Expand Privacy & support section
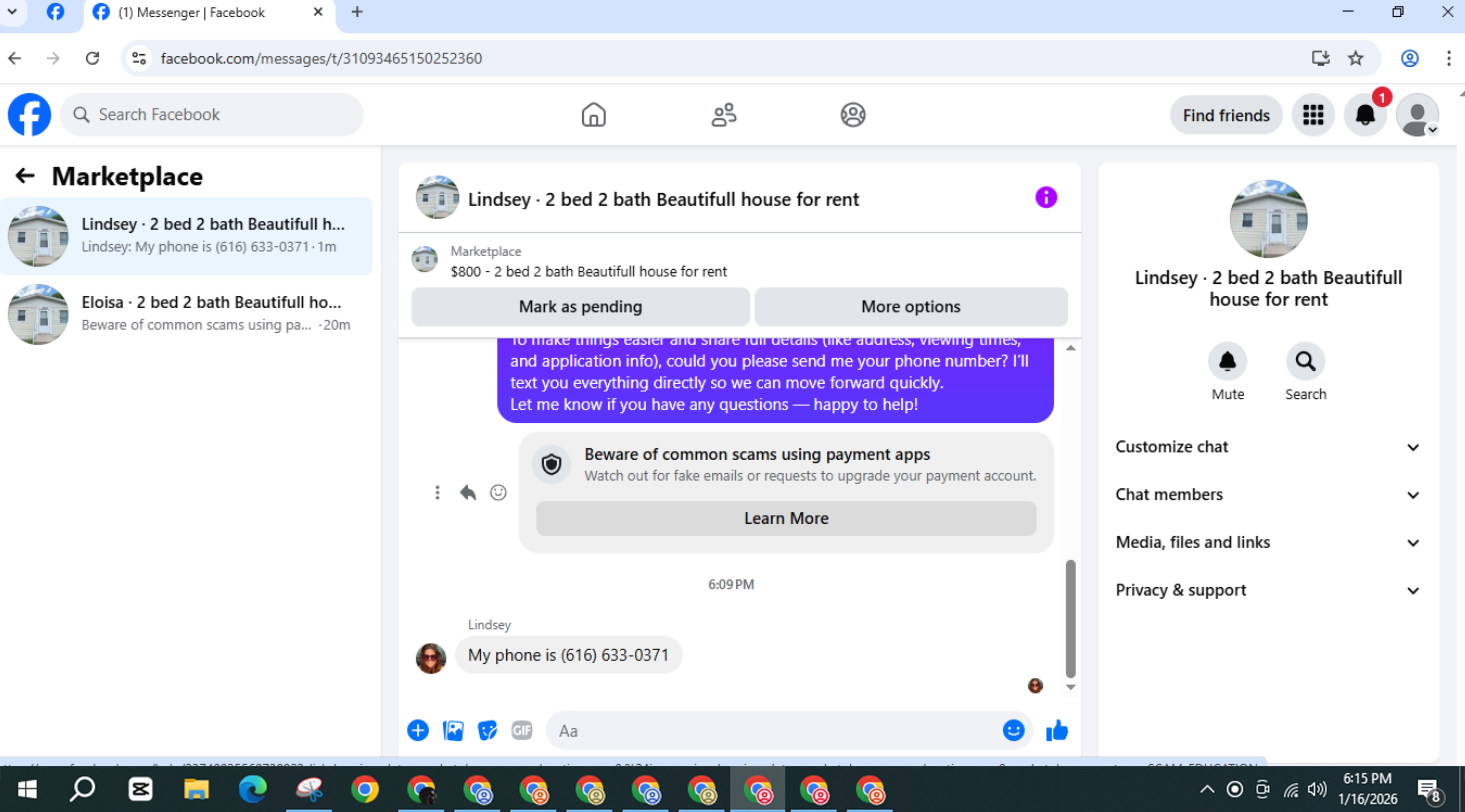1465x812 pixels. (1268, 590)
